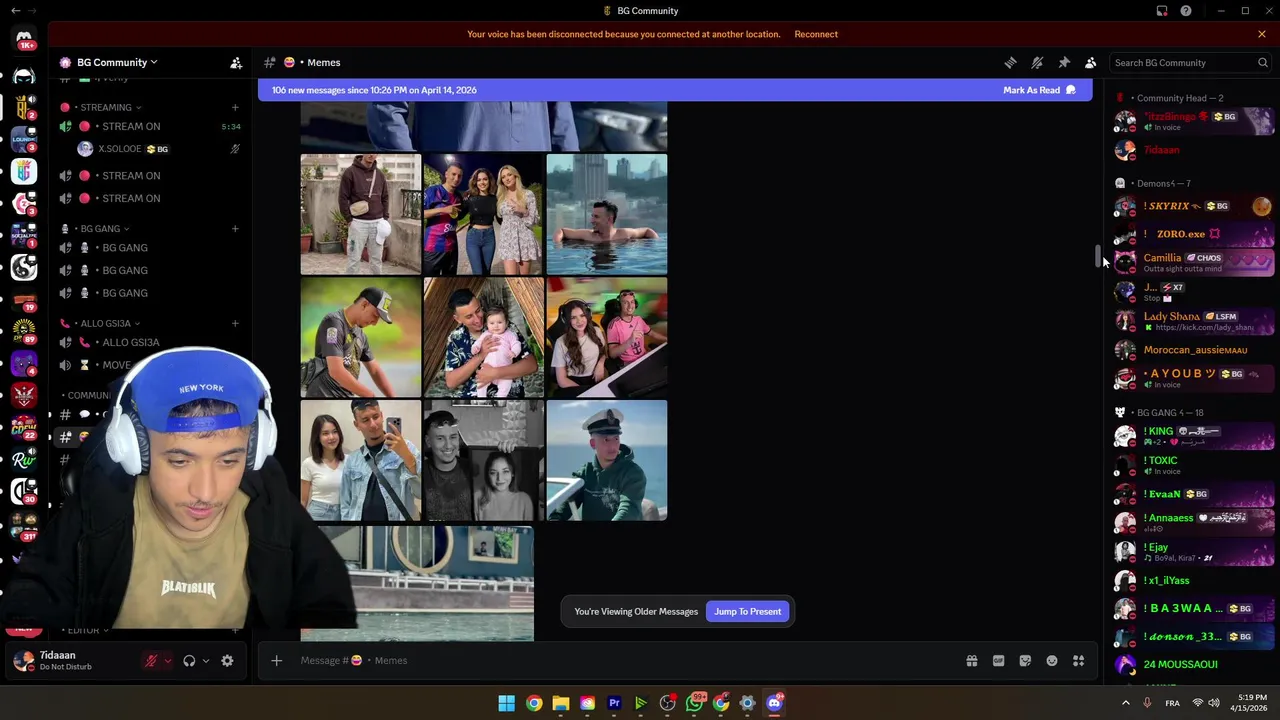Image resolution: width=1280 pixels, height=720 pixels.
Task: Open member Moroccan_aussie in member list
Action: (x=1194, y=351)
